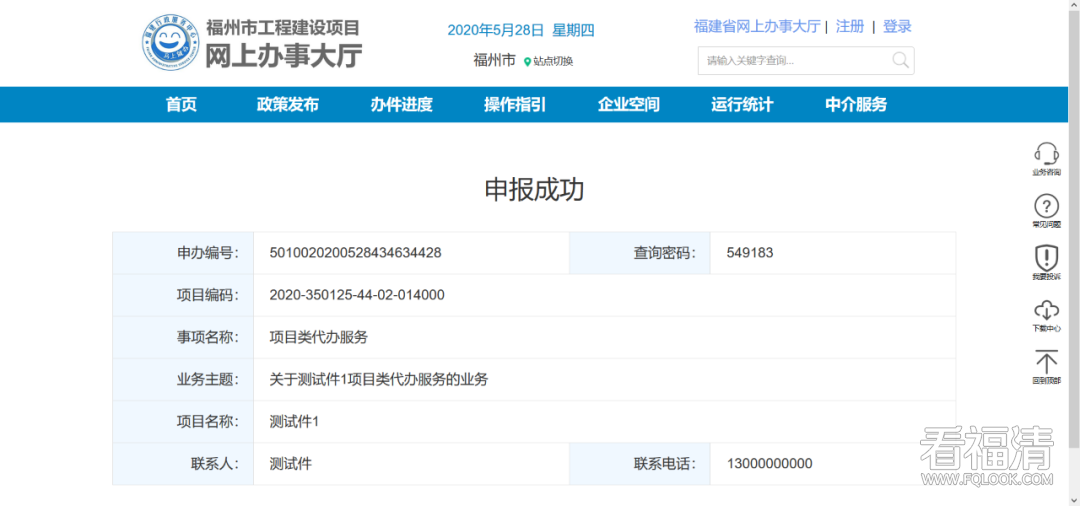Open the 下载中心 cloud download icon
Screen dimensions: 1080x506
click(1046, 310)
